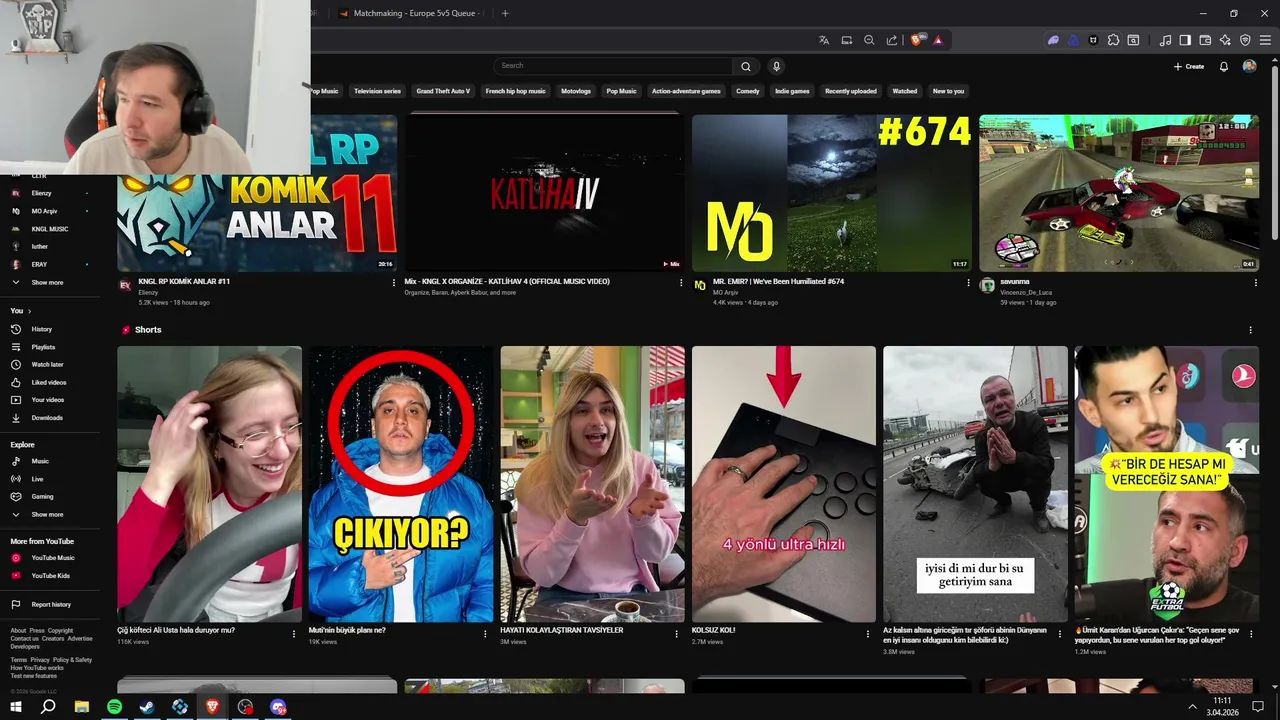Viewport: 1280px width, 720px height.
Task: Select the French hip hop music chip
Action: [x=515, y=91]
